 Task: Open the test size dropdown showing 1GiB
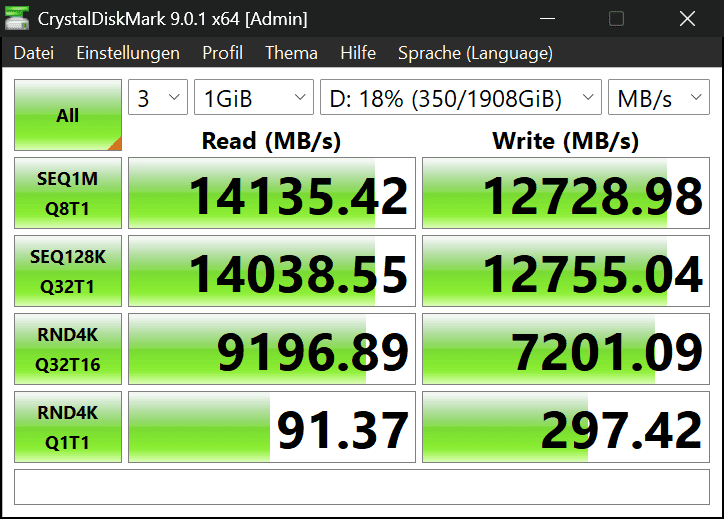(254, 97)
